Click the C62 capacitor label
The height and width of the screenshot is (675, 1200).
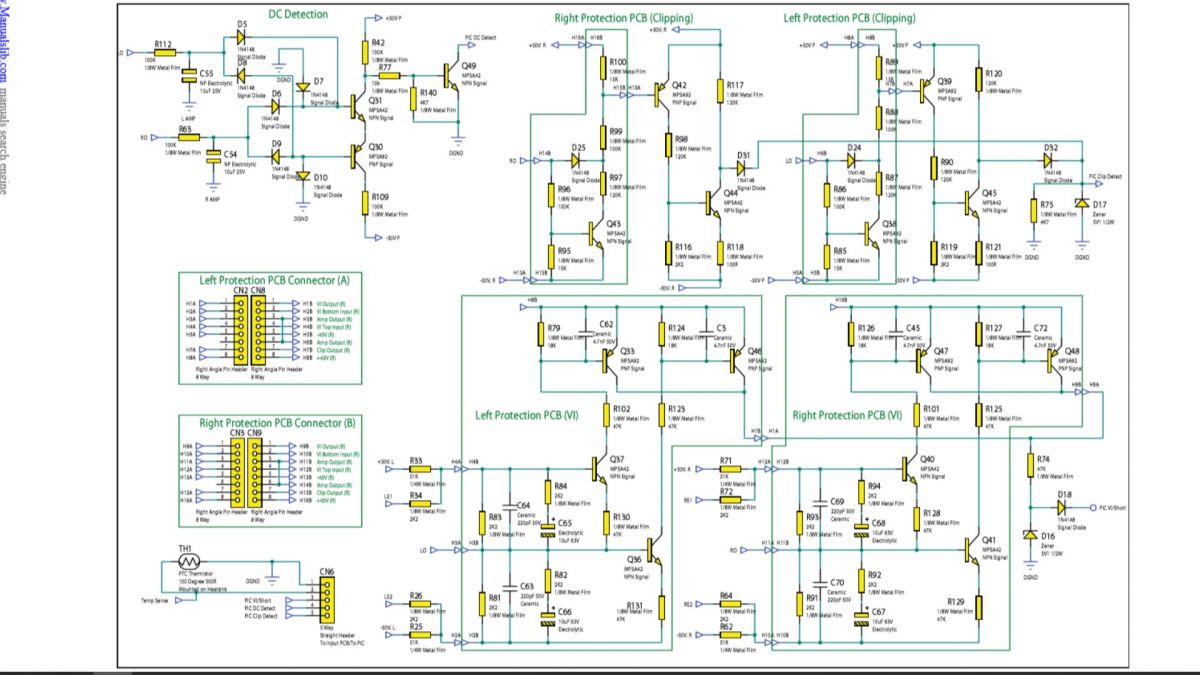[x=606, y=324]
